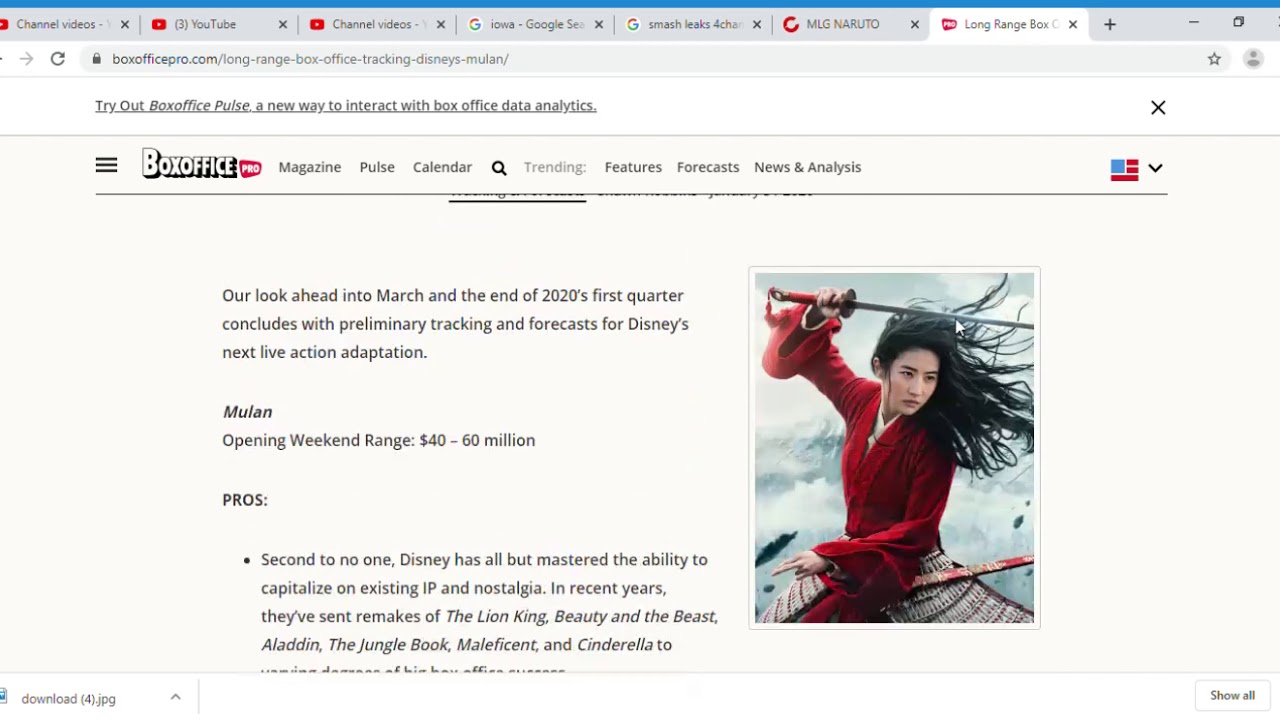
Task: Click the "PROS:" heading text
Action: [x=245, y=500]
